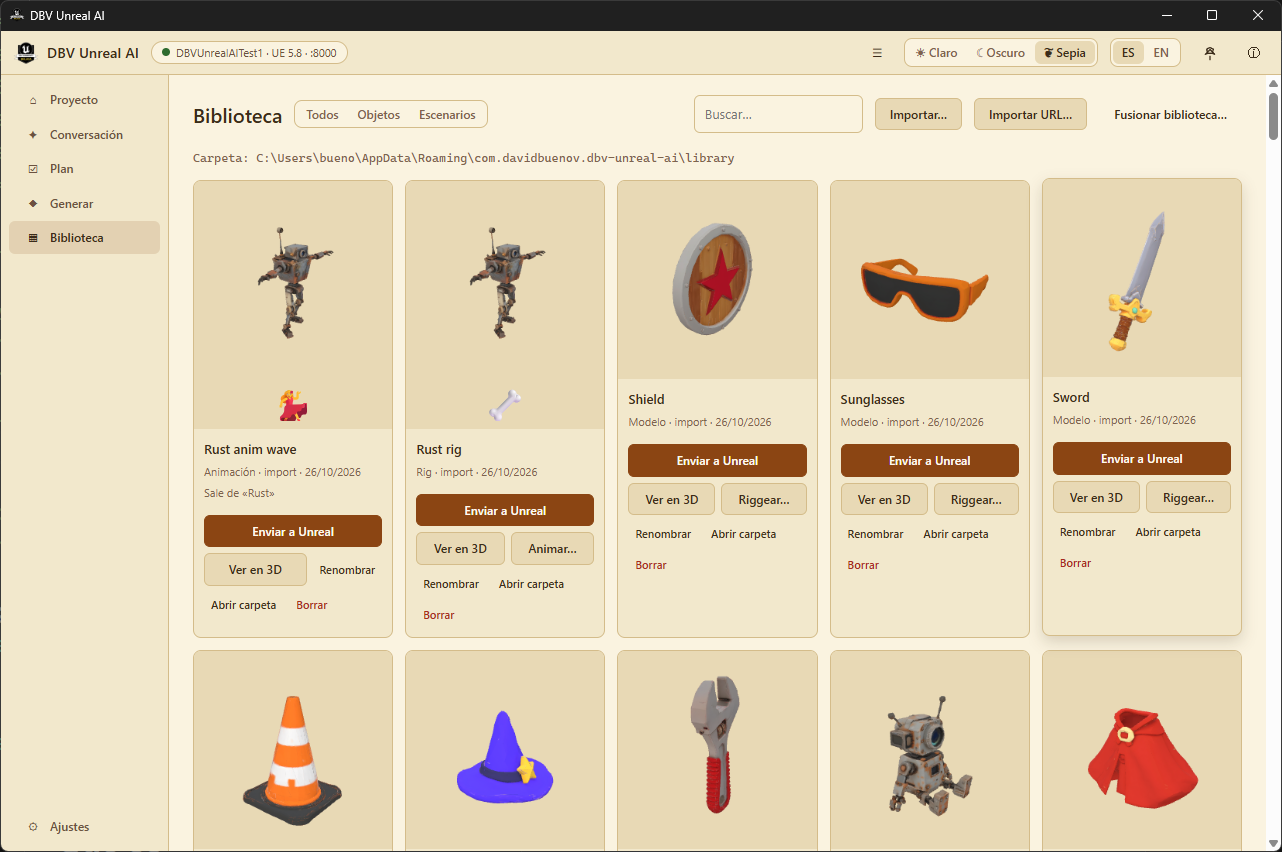Select Biblioteca in the sidebar
This screenshot has width=1282, height=852.
pyautogui.click(x=84, y=238)
